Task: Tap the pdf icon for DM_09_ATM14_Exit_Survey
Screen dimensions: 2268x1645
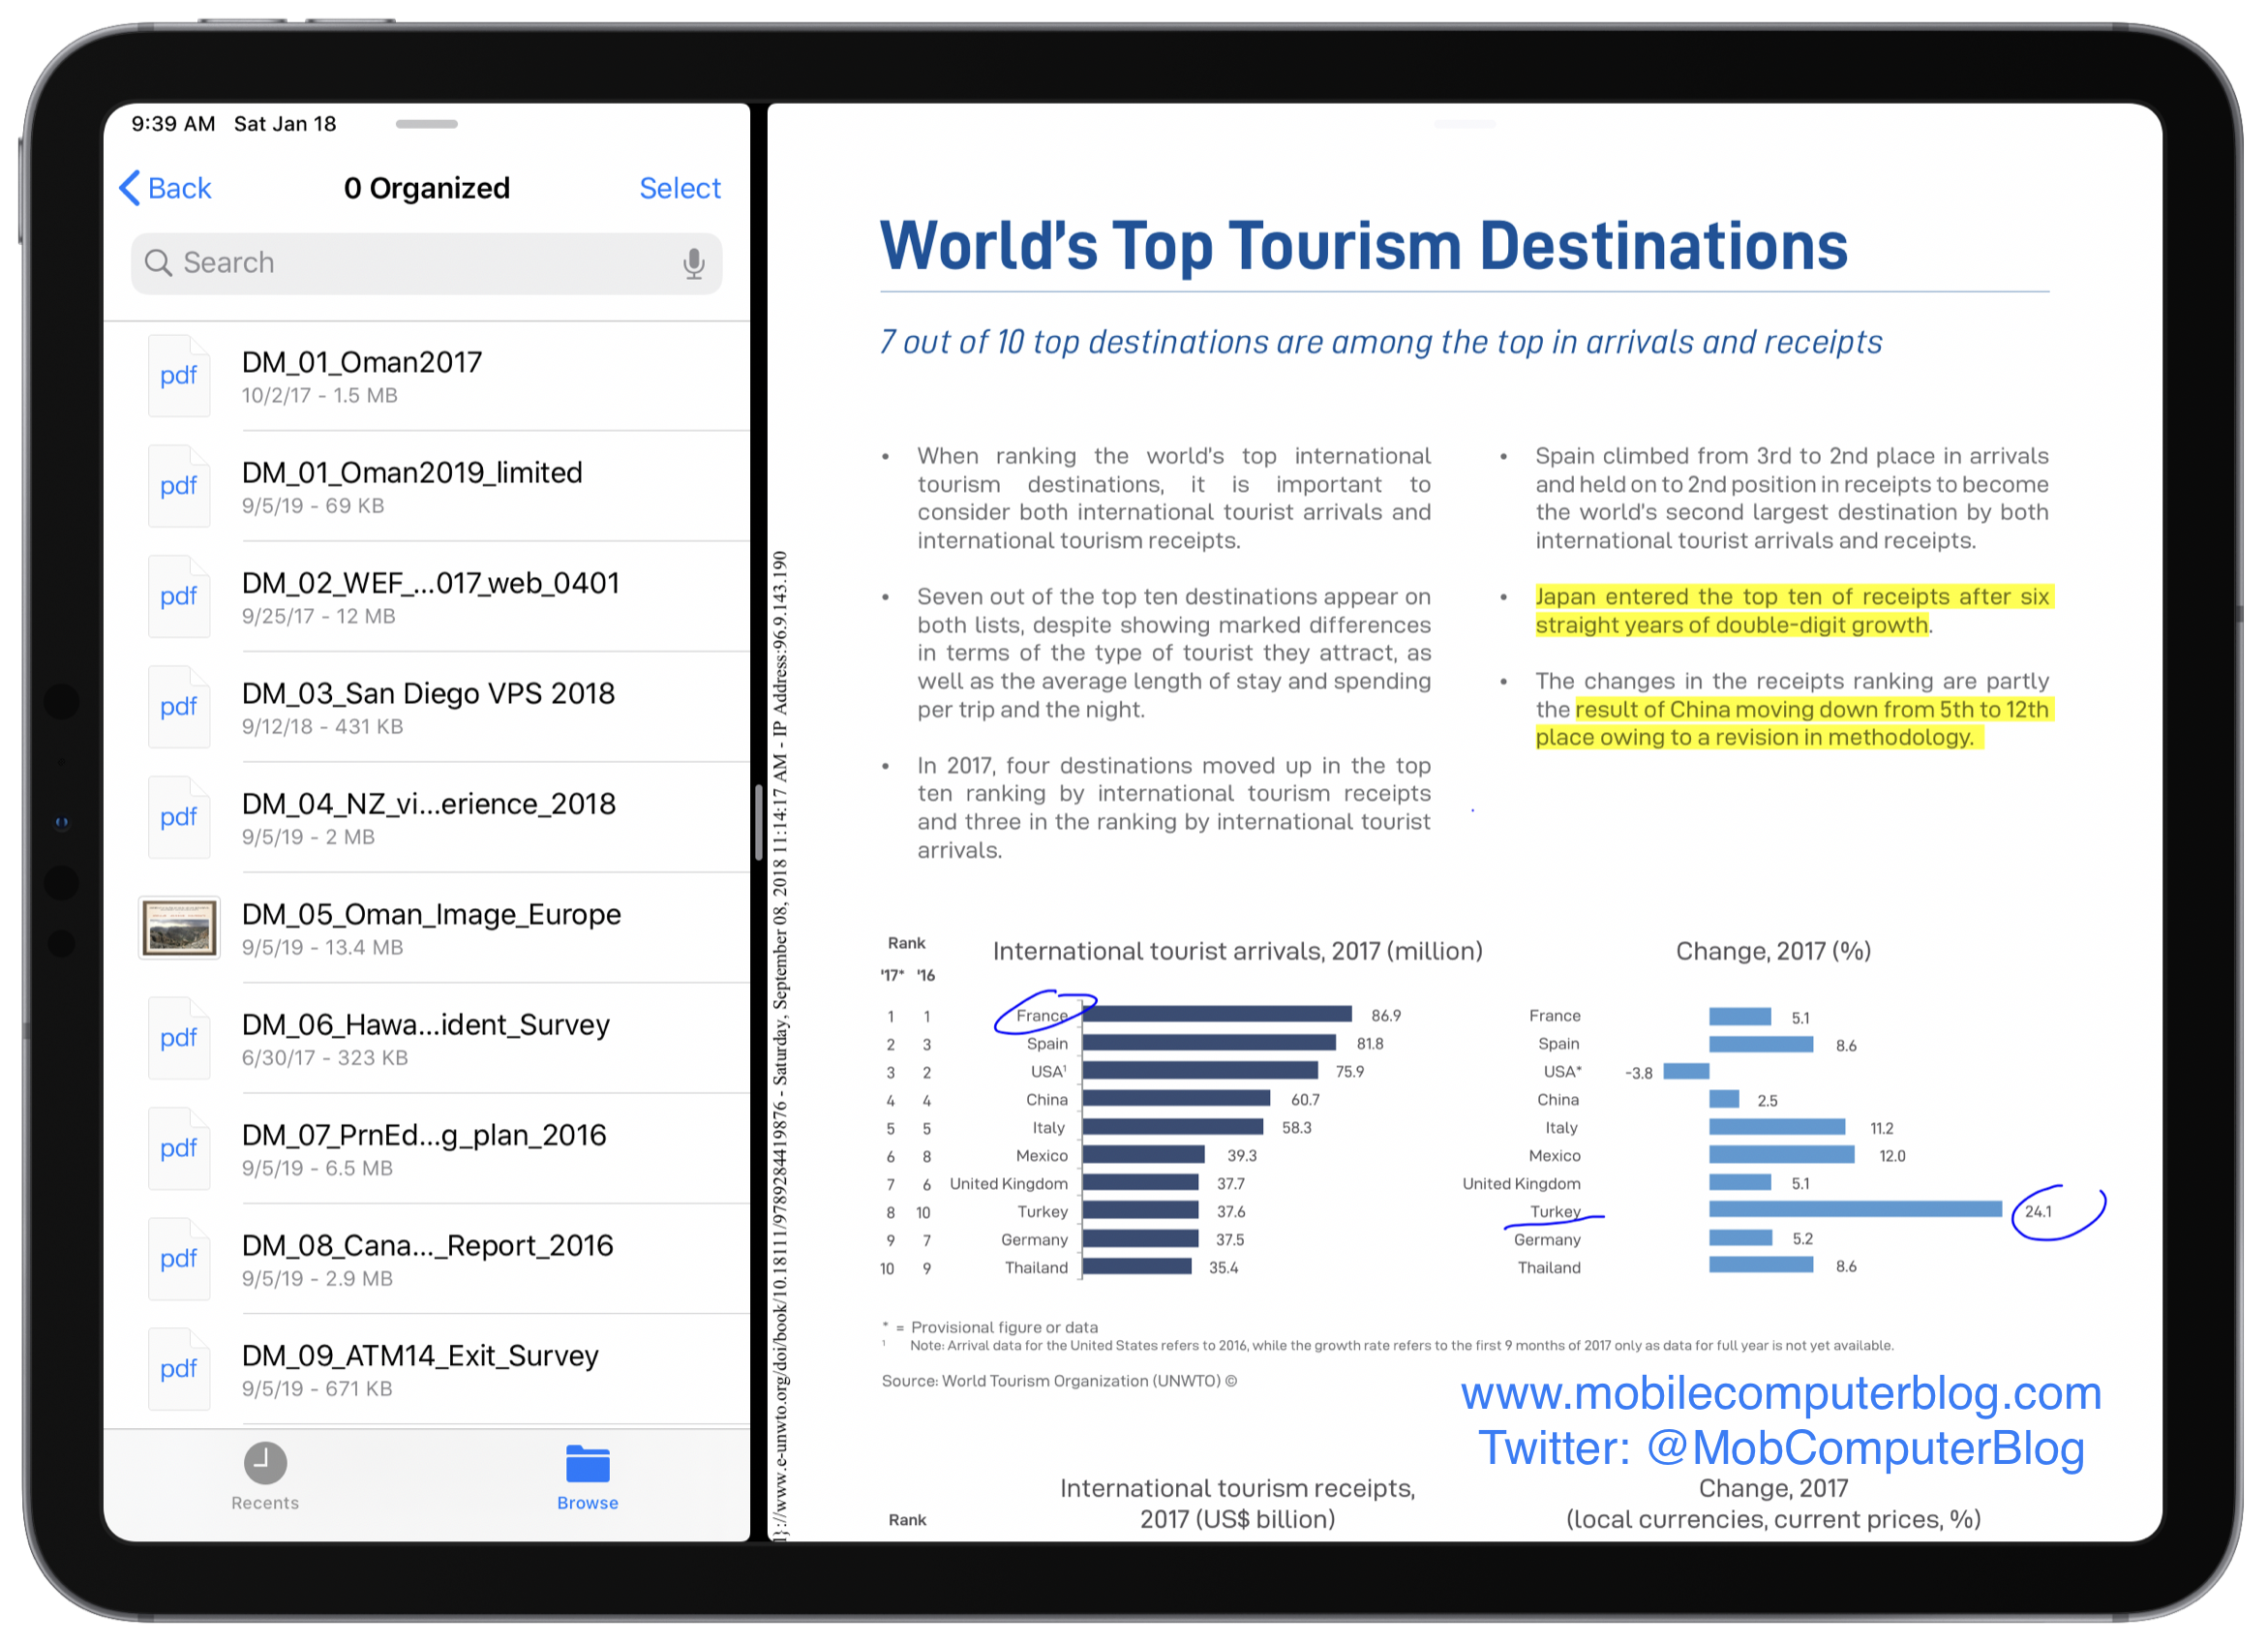Action: [179, 1369]
